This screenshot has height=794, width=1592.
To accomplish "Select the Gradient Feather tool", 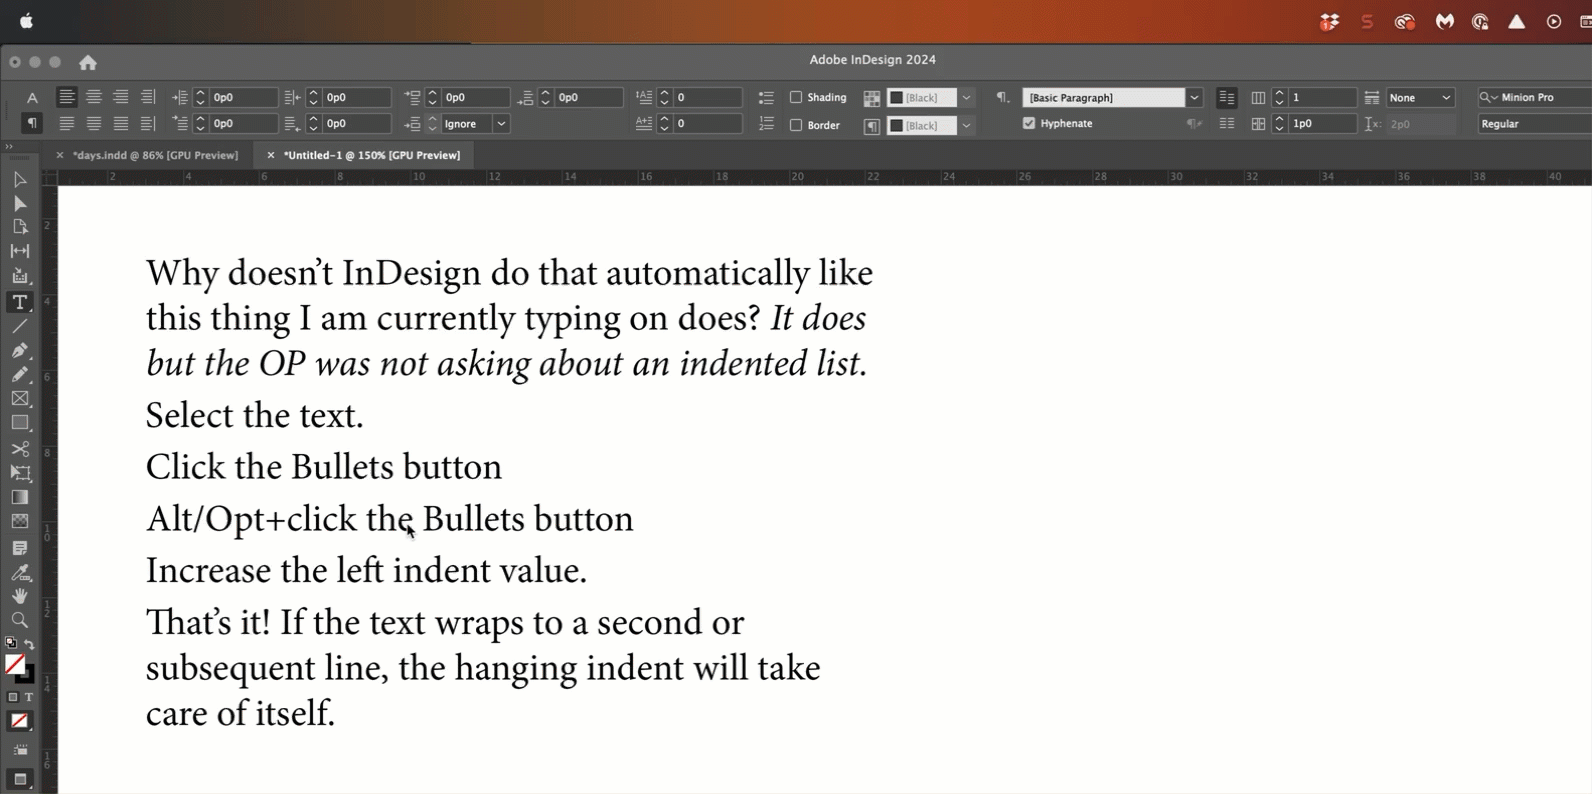I will click(x=19, y=521).
